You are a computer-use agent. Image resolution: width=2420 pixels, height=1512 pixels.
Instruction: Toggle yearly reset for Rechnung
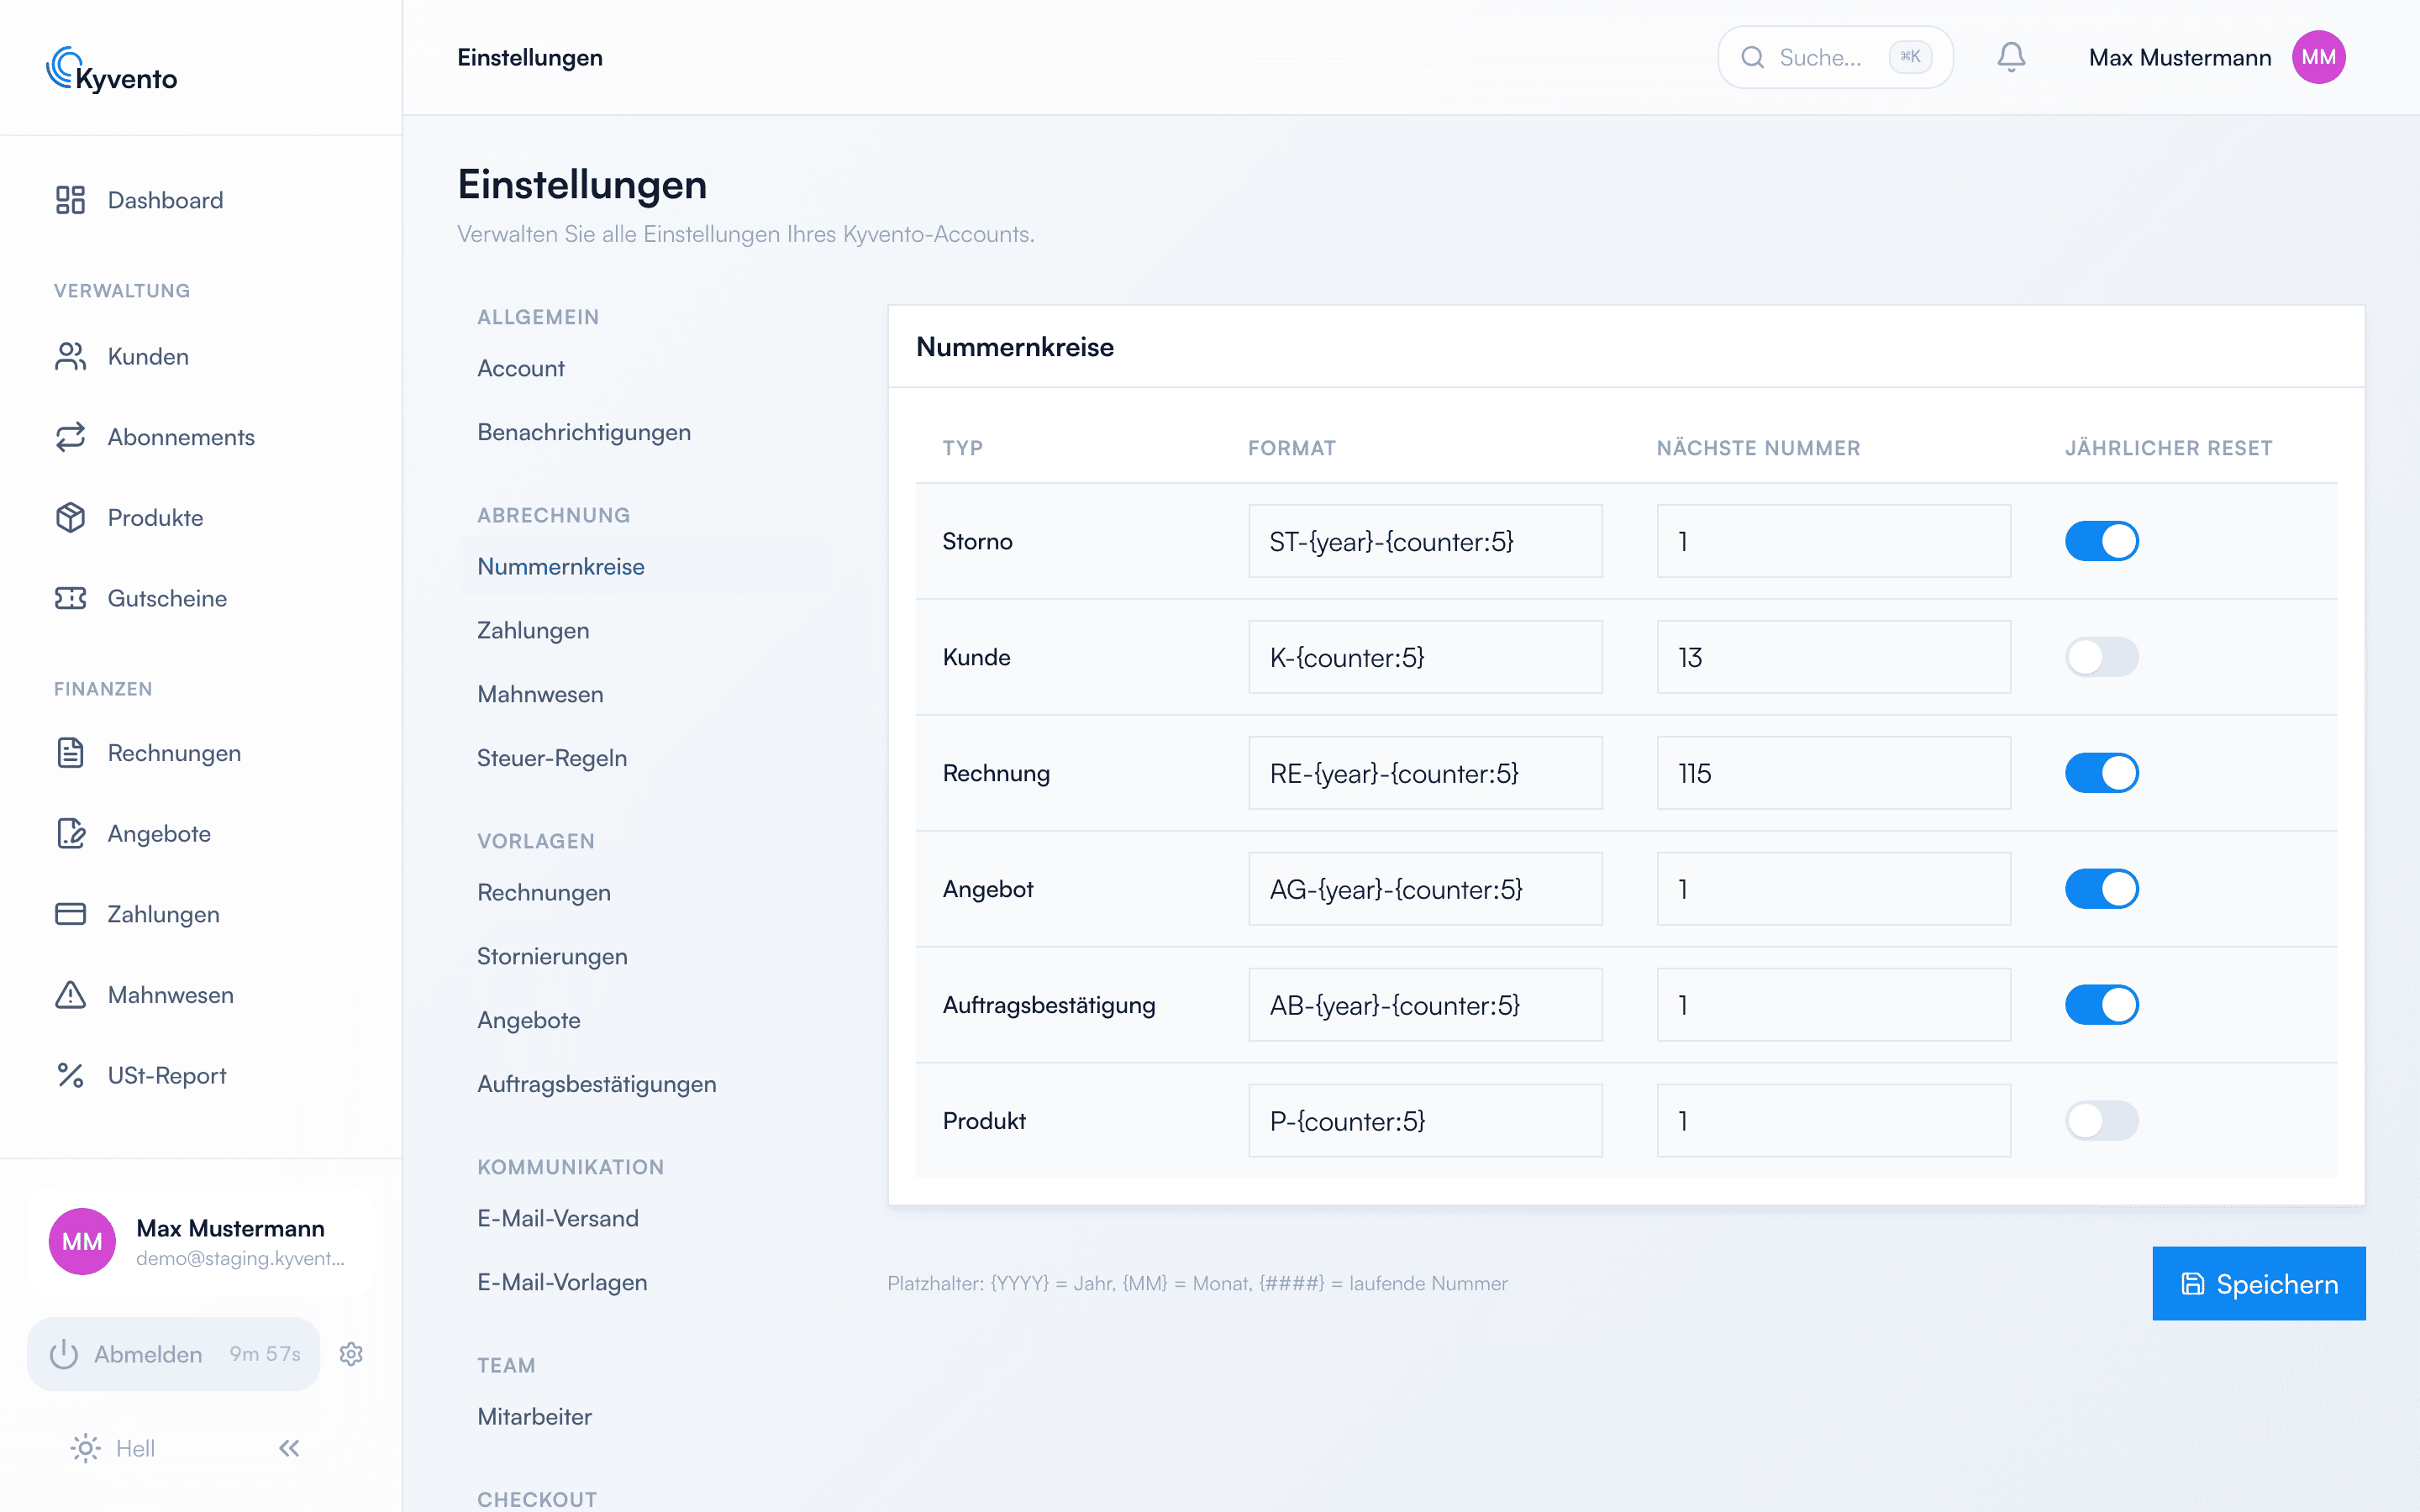pyautogui.click(x=2101, y=773)
